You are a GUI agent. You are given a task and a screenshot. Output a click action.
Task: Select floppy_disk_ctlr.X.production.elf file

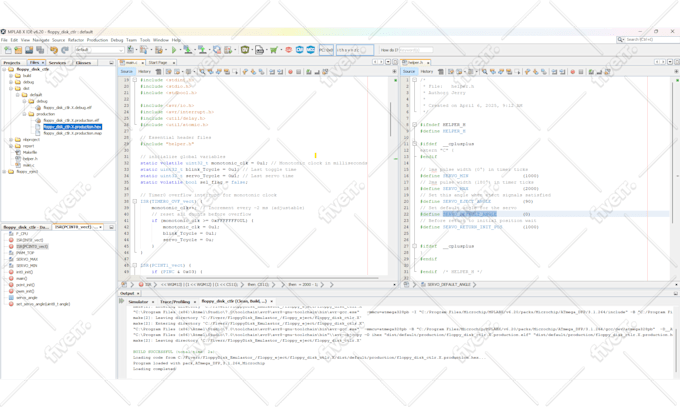click(x=71, y=120)
